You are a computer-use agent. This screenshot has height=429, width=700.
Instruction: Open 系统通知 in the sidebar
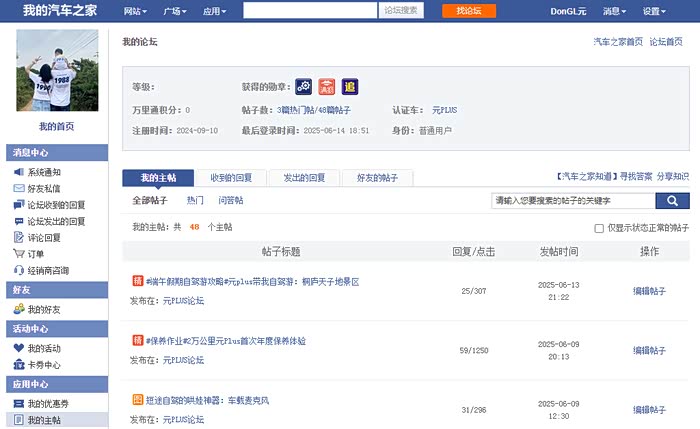click(43, 172)
